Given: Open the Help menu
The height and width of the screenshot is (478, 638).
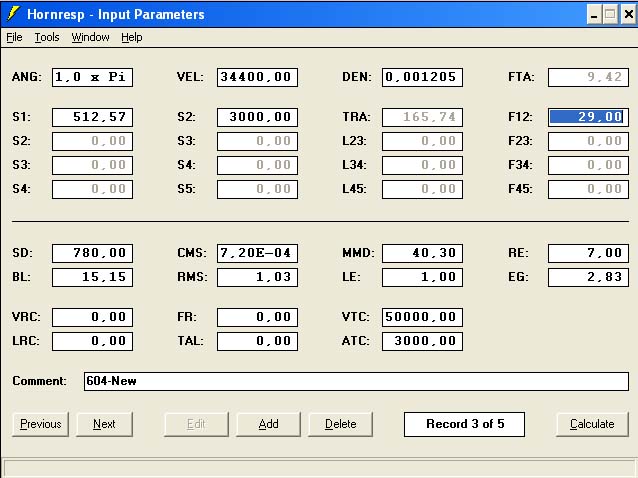Looking at the screenshot, I should [132, 37].
